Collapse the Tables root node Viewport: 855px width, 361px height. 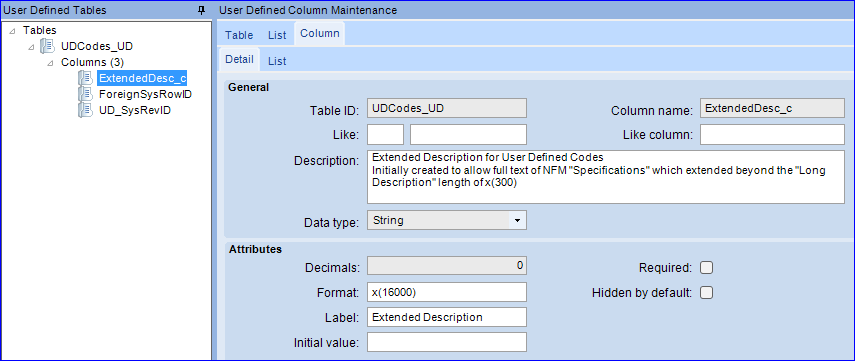pos(13,31)
